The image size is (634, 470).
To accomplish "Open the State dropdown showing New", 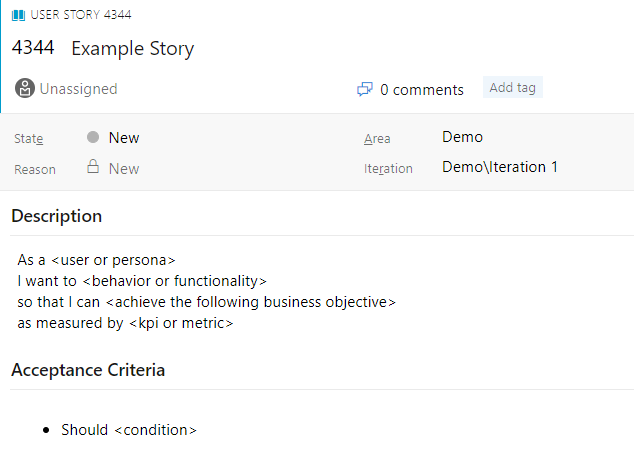I will coord(124,138).
